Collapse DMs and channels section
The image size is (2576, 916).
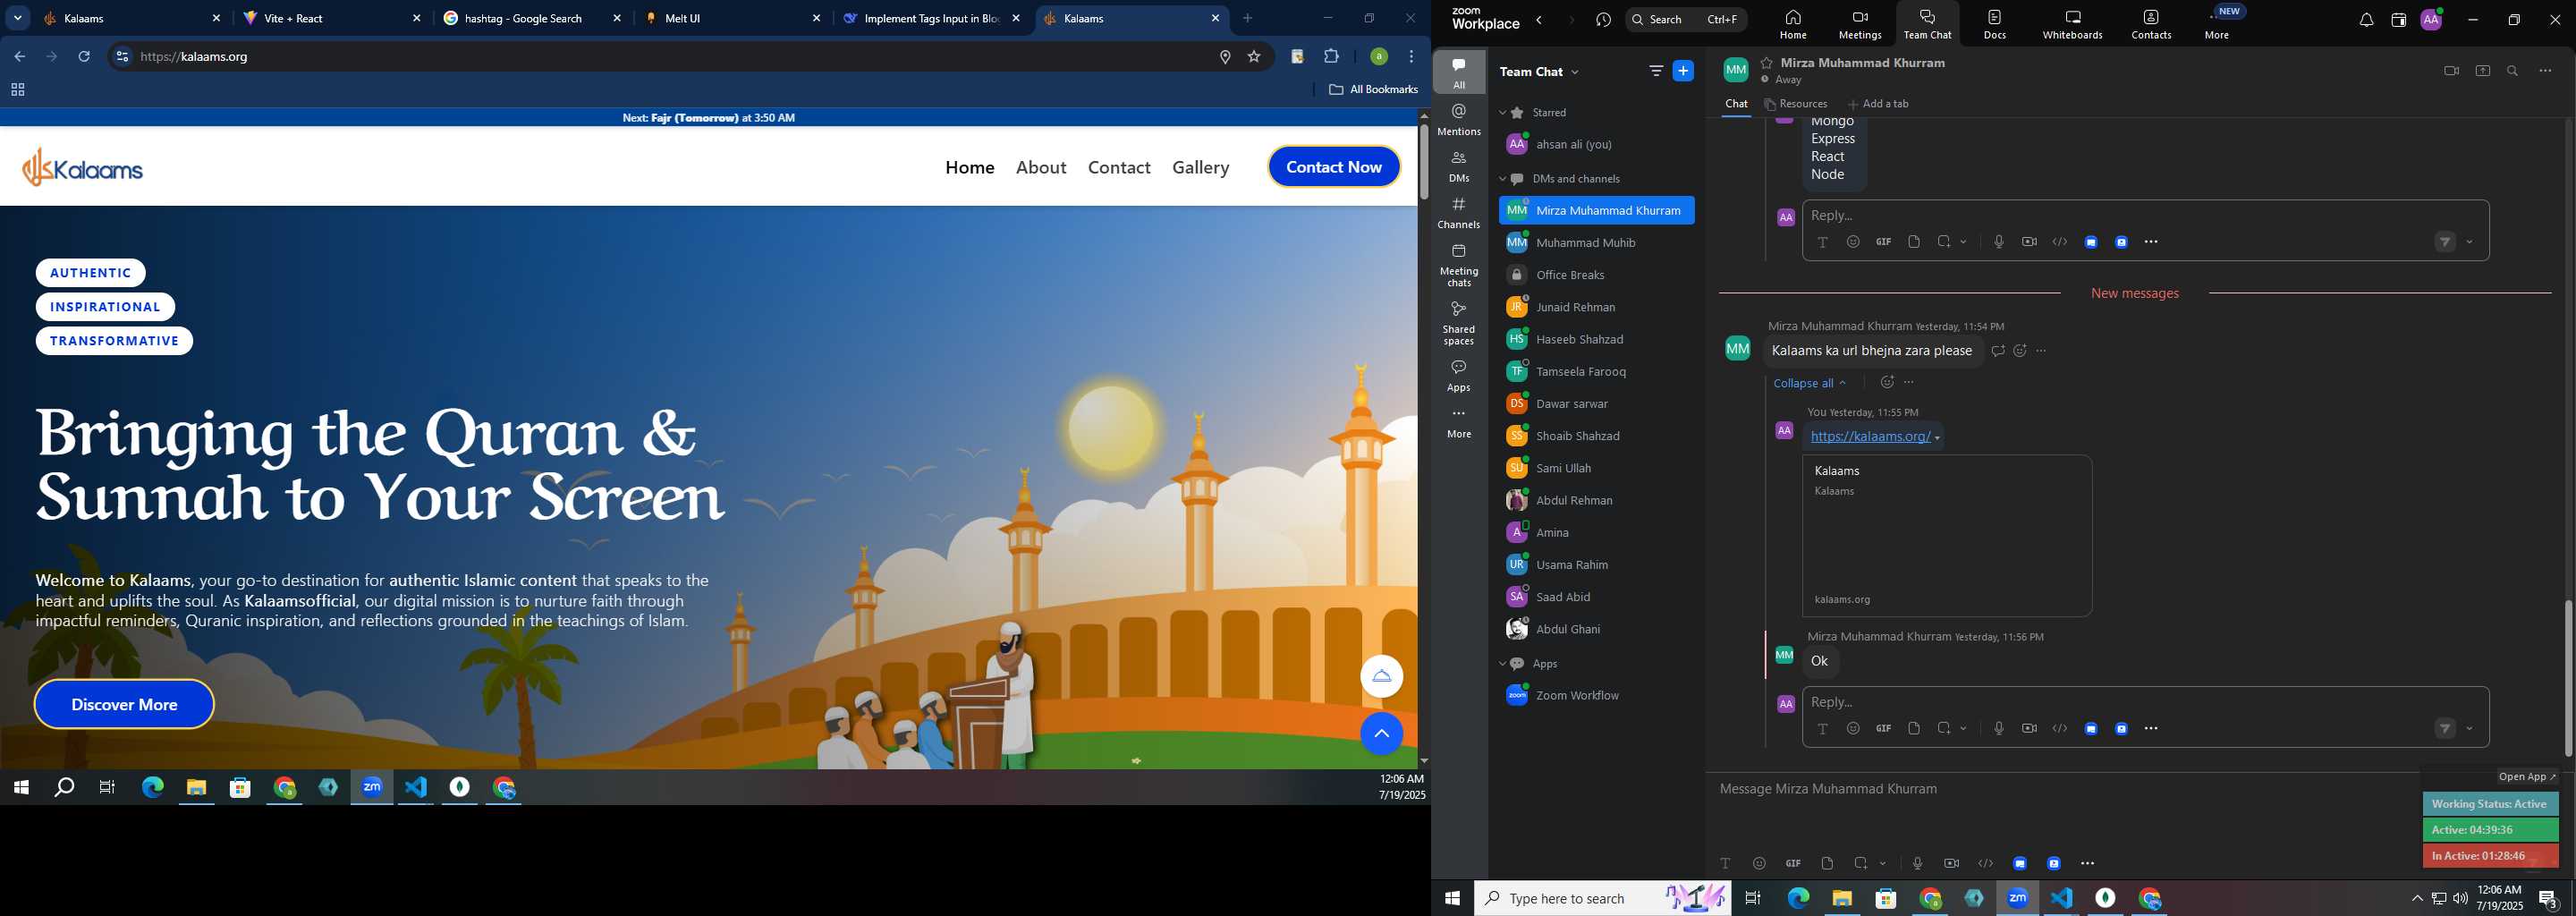pyautogui.click(x=1502, y=179)
